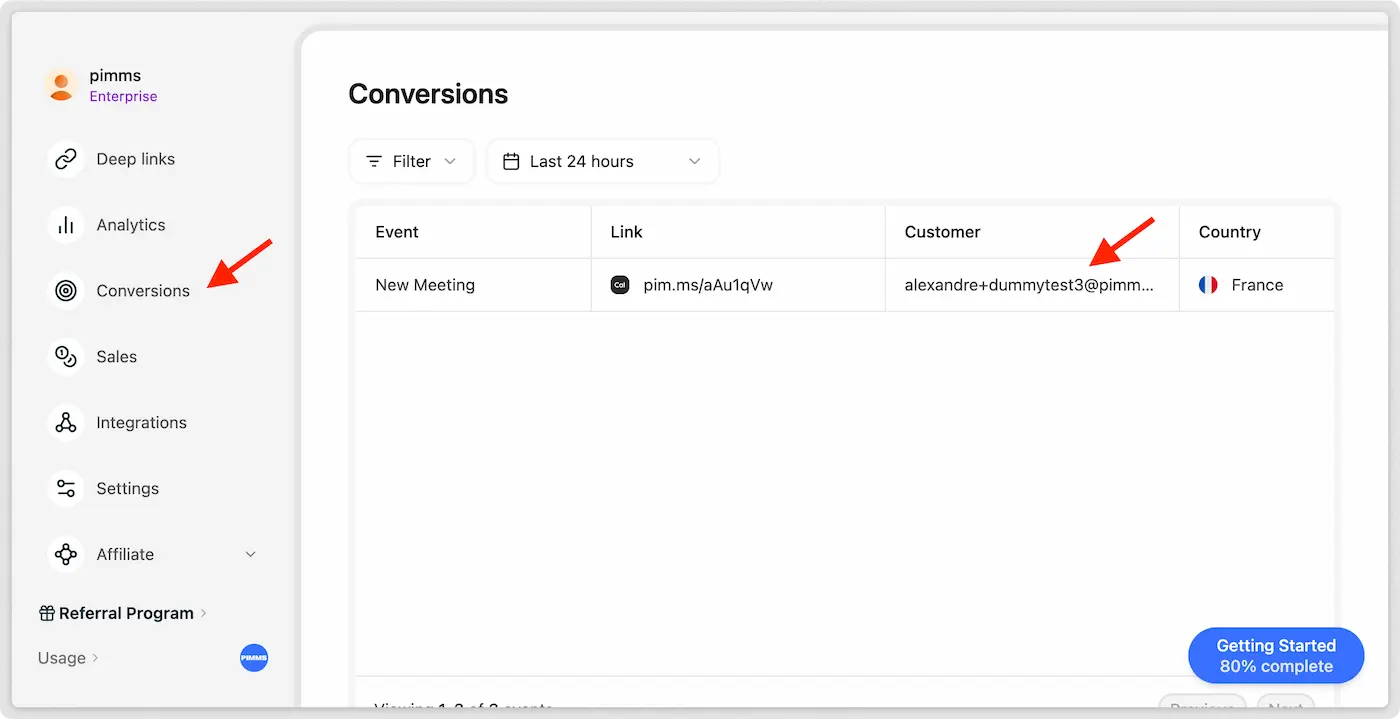Viewport: 1400px width, 719px height.
Task: Open Settings via sliders icon
Action: coord(66,489)
